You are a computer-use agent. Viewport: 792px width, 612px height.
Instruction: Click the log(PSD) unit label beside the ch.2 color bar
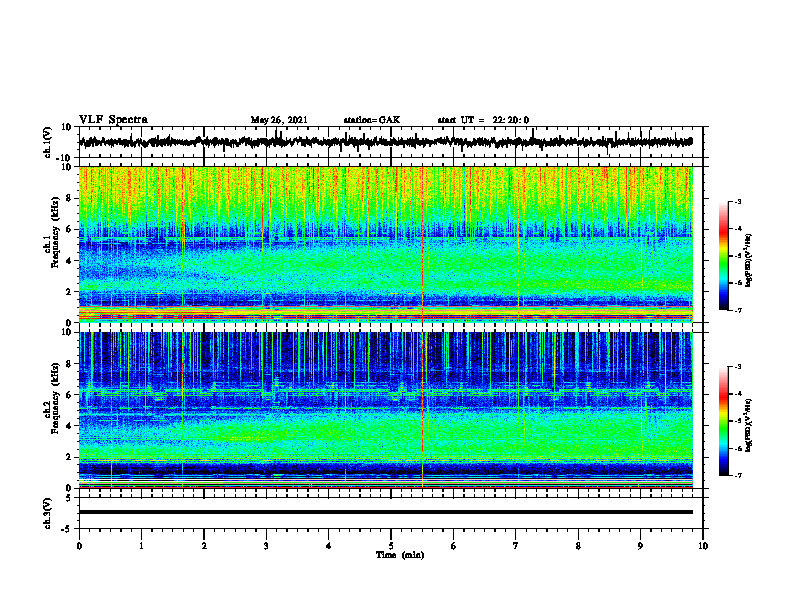click(749, 426)
